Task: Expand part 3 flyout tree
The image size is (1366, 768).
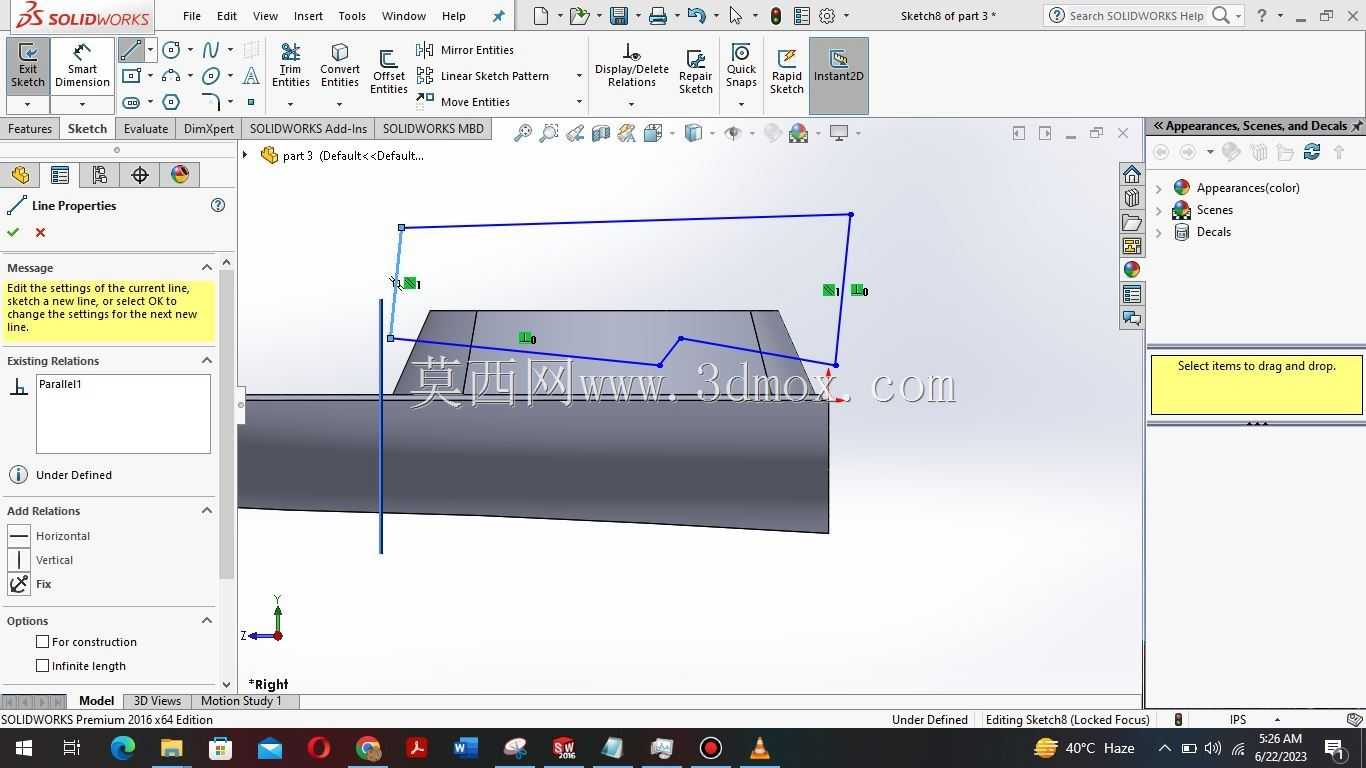Action: [245, 155]
